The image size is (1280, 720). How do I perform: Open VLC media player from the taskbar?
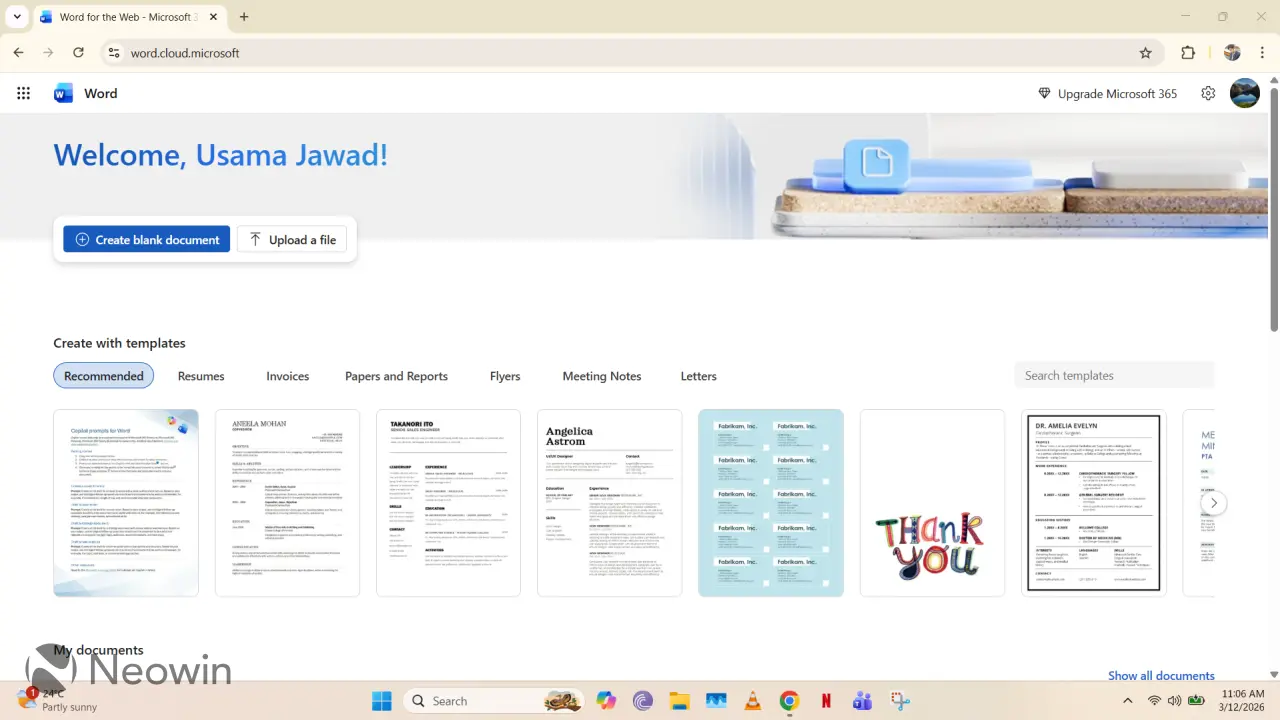752,701
